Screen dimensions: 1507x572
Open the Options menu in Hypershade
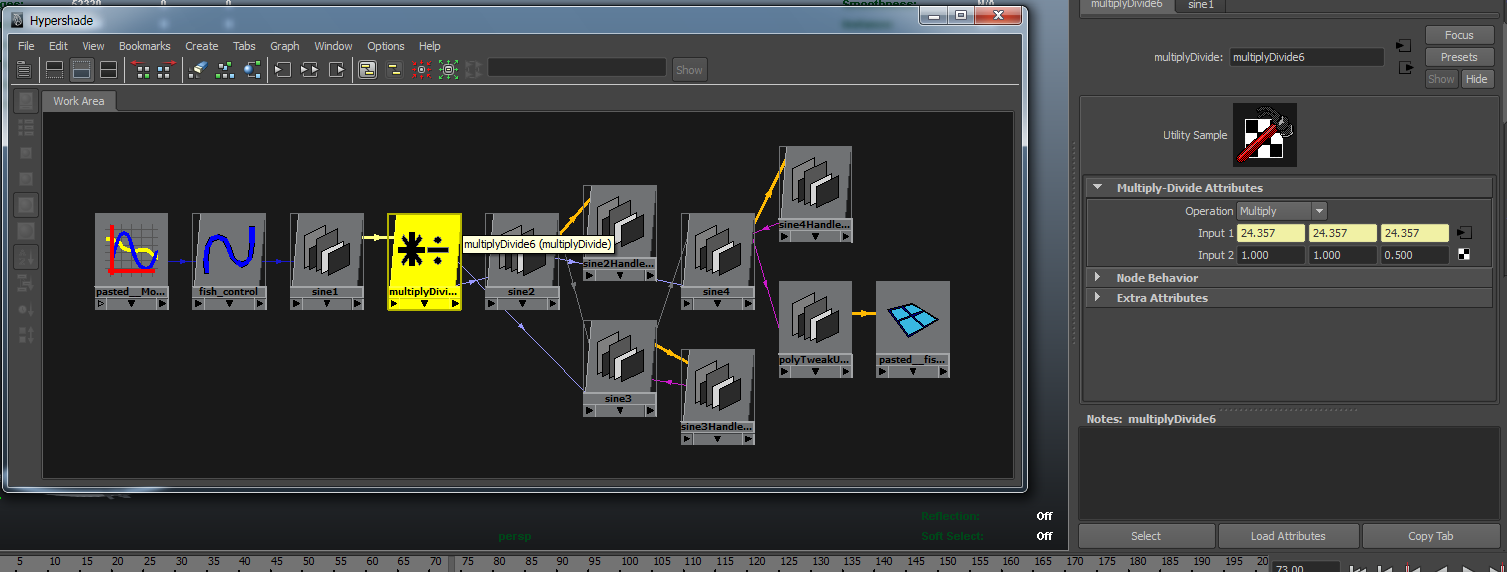(x=386, y=46)
